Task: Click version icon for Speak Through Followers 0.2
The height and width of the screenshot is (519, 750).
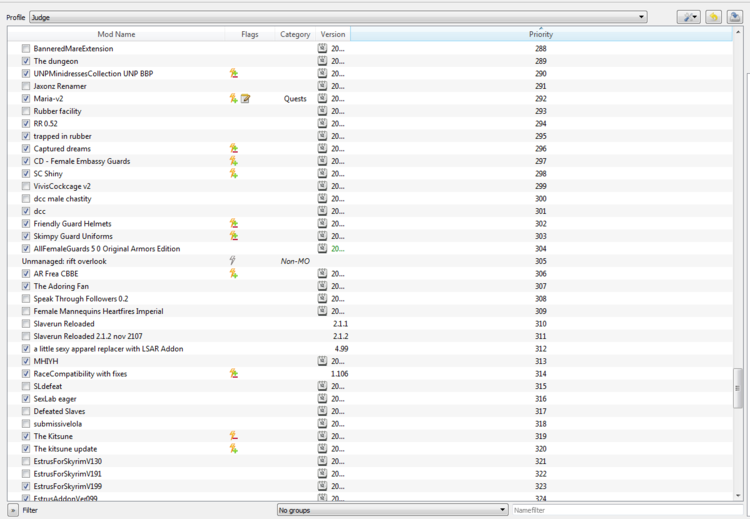Action: pyautogui.click(x=322, y=298)
